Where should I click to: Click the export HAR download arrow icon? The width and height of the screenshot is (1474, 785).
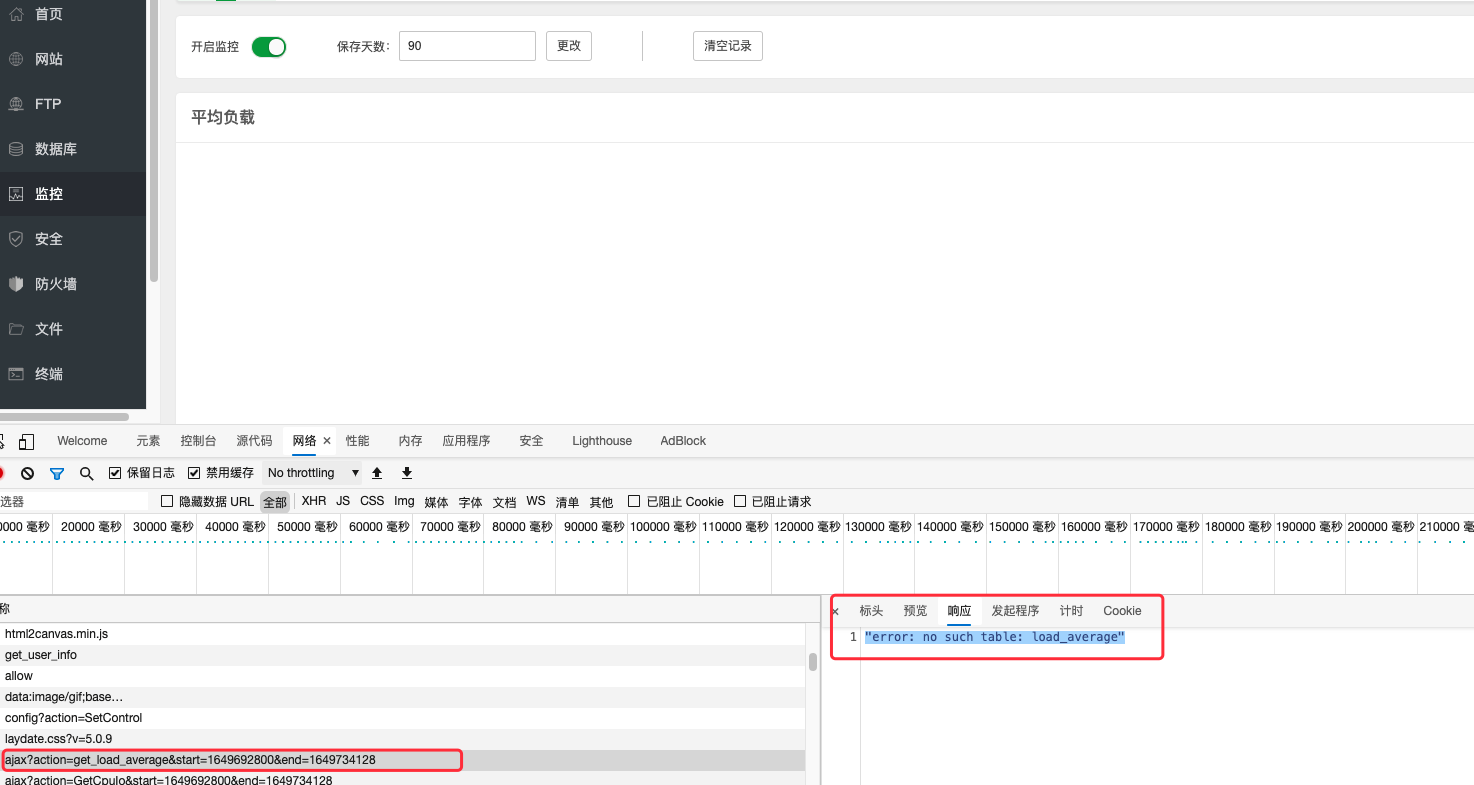point(407,473)
